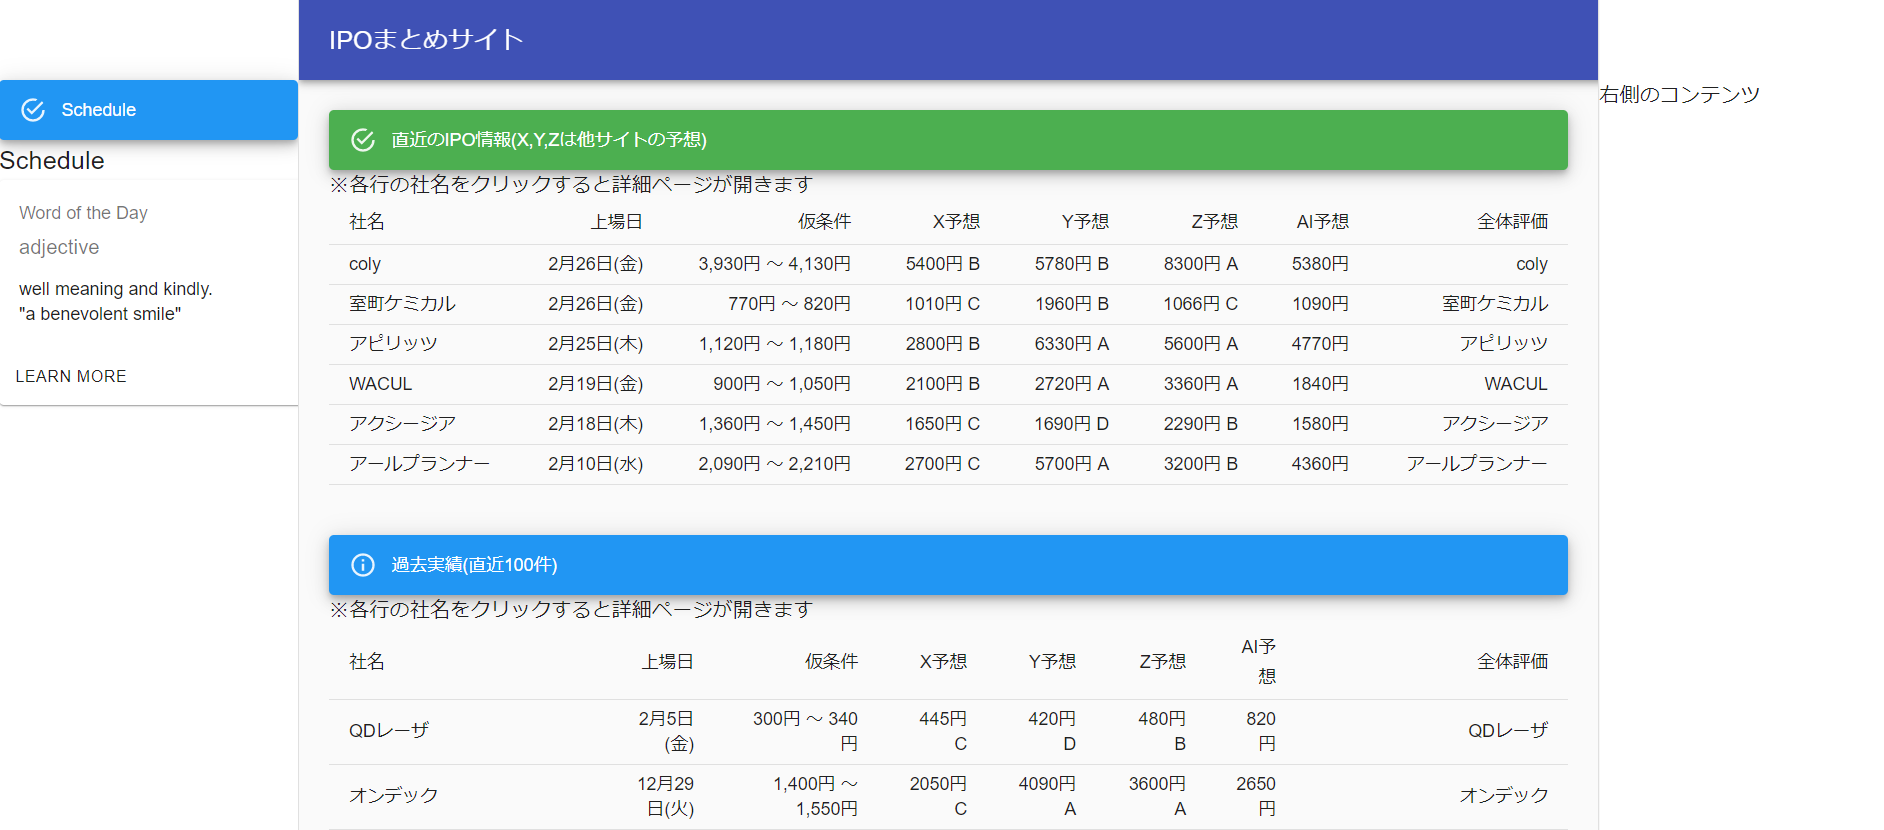Click WACUL in the 全体評価 column
Screen dimensions: 1884x830
tap(1516, 384)
